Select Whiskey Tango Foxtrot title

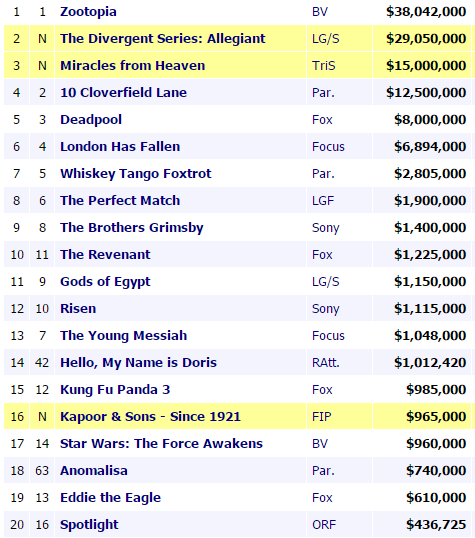coord(136,174)
